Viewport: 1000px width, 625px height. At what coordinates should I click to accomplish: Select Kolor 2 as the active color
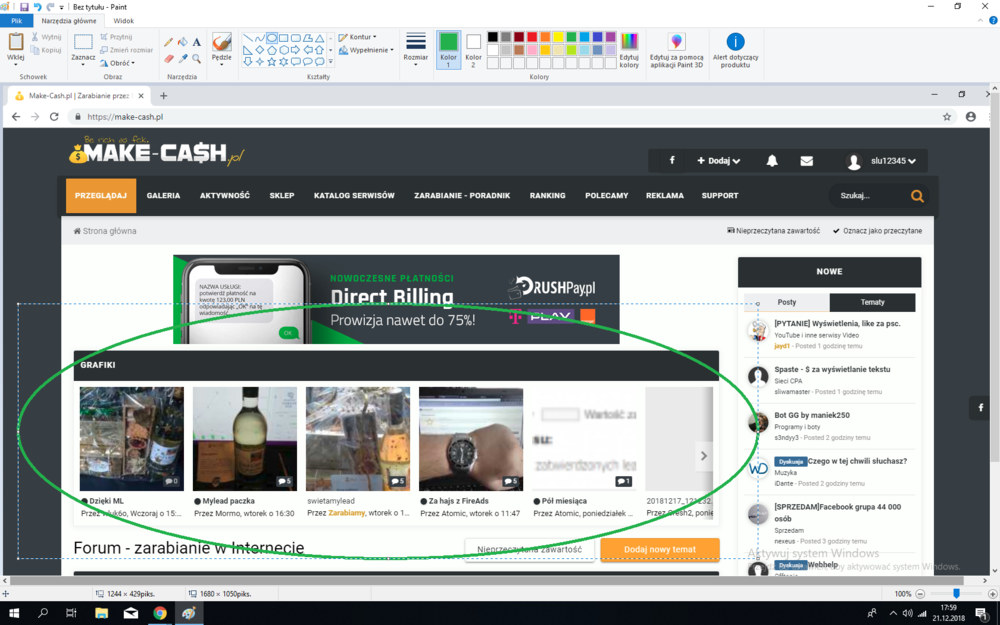click(x=474, y=48)
